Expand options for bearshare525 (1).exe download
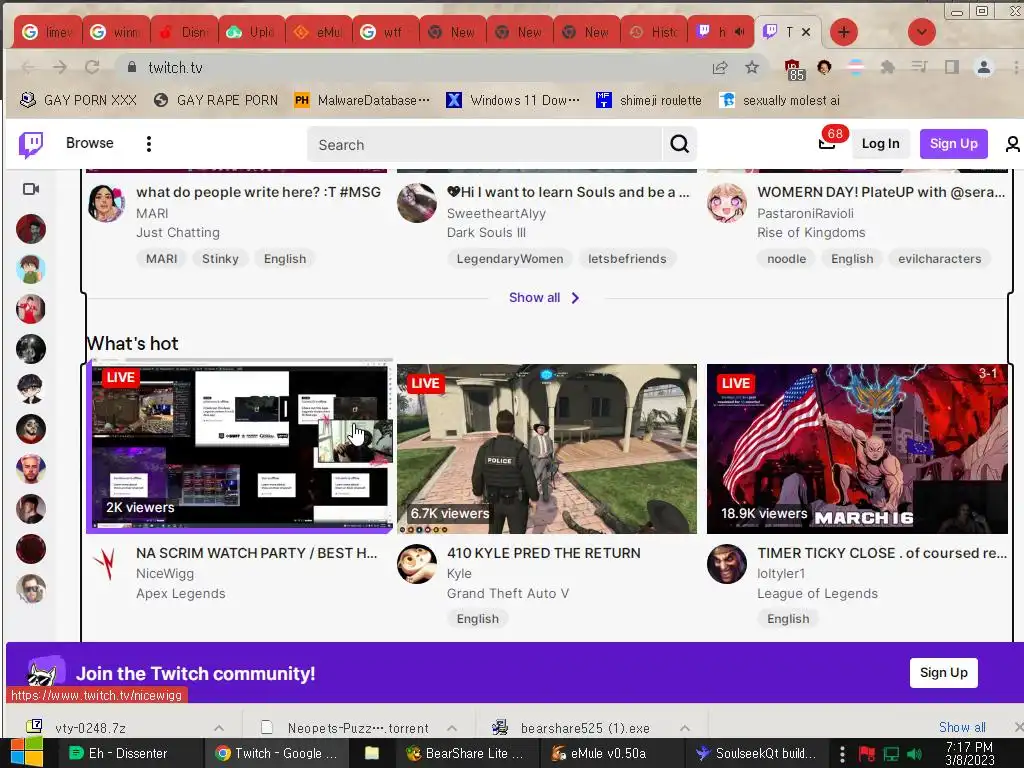This screenshot has width=1024, height=768. coord(685,728)
